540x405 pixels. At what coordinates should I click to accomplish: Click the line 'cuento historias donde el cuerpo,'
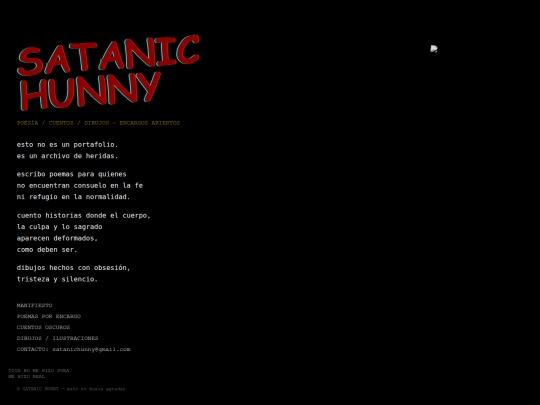click(x=84, y=216)
